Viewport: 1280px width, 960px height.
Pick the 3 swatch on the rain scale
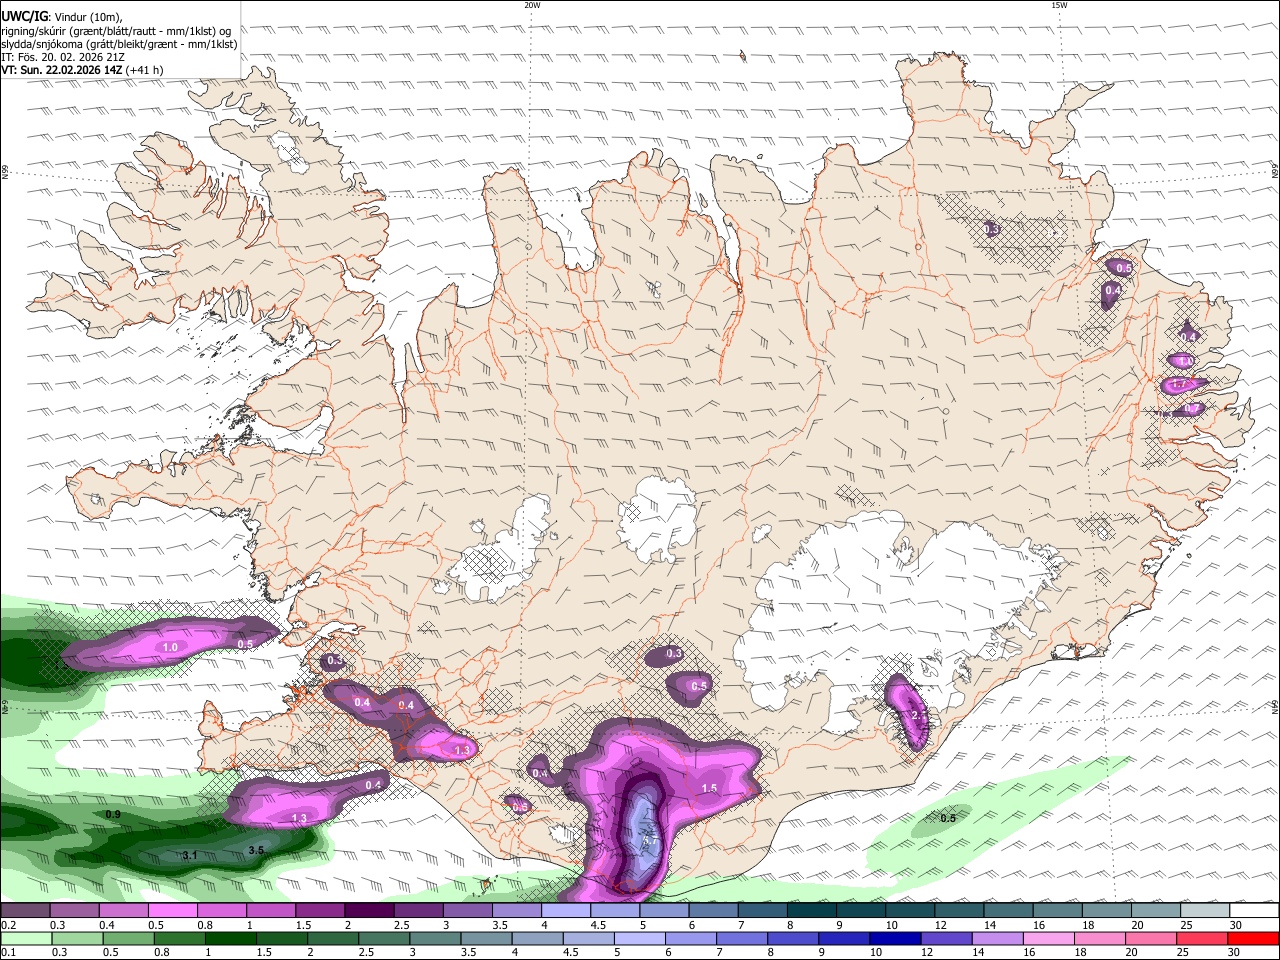(435, 938)
